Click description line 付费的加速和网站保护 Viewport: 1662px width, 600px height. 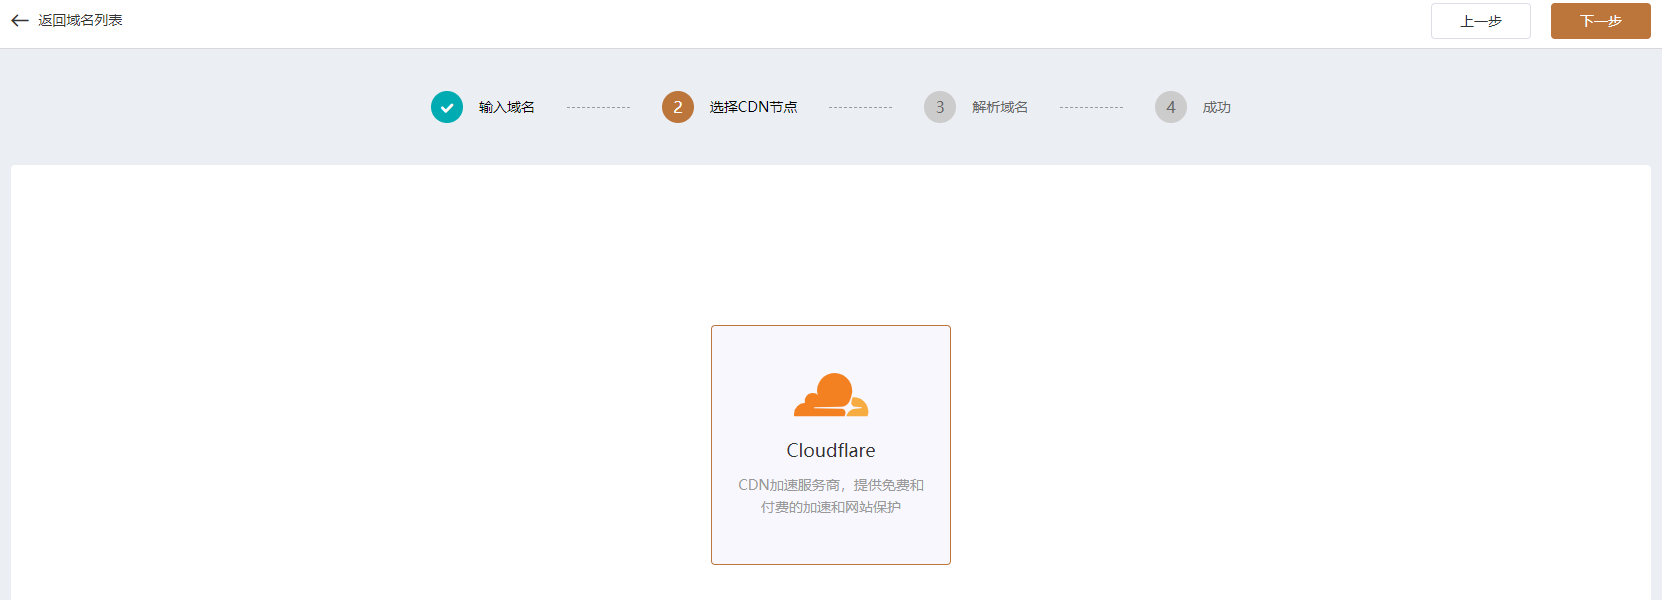[831, 507]
